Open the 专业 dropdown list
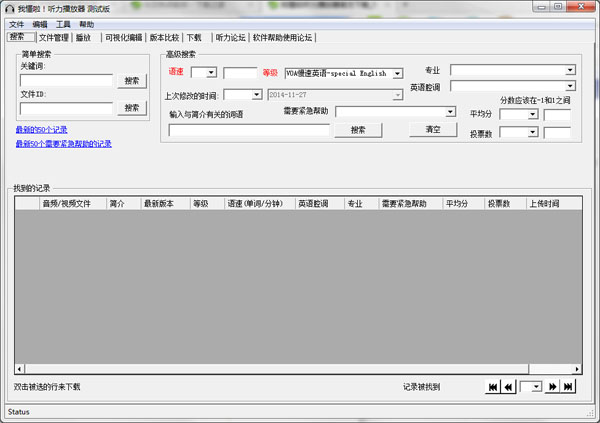Image resolution: width=600 pixels, height=423 pixels. tap(570, 71)
